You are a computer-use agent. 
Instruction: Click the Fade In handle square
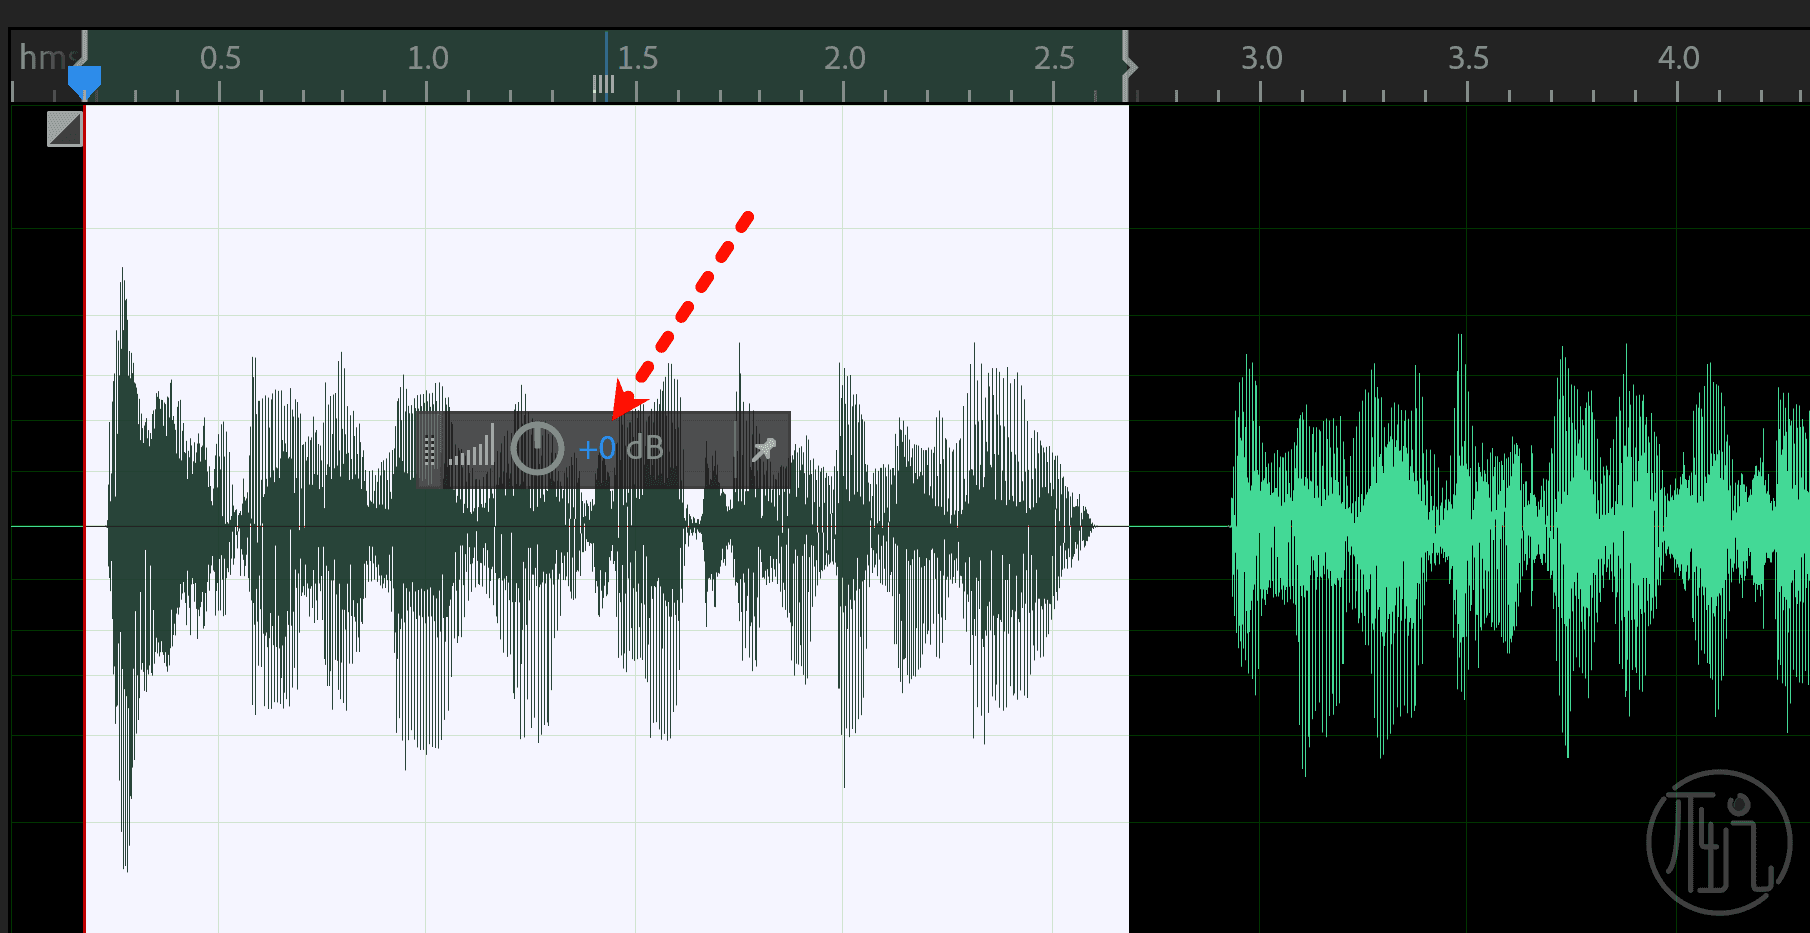(65, 129)
